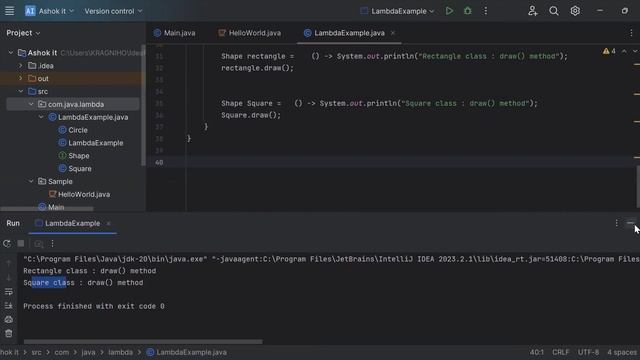
Task: Open Run tool window options menu
Action: tap(617, 223)
